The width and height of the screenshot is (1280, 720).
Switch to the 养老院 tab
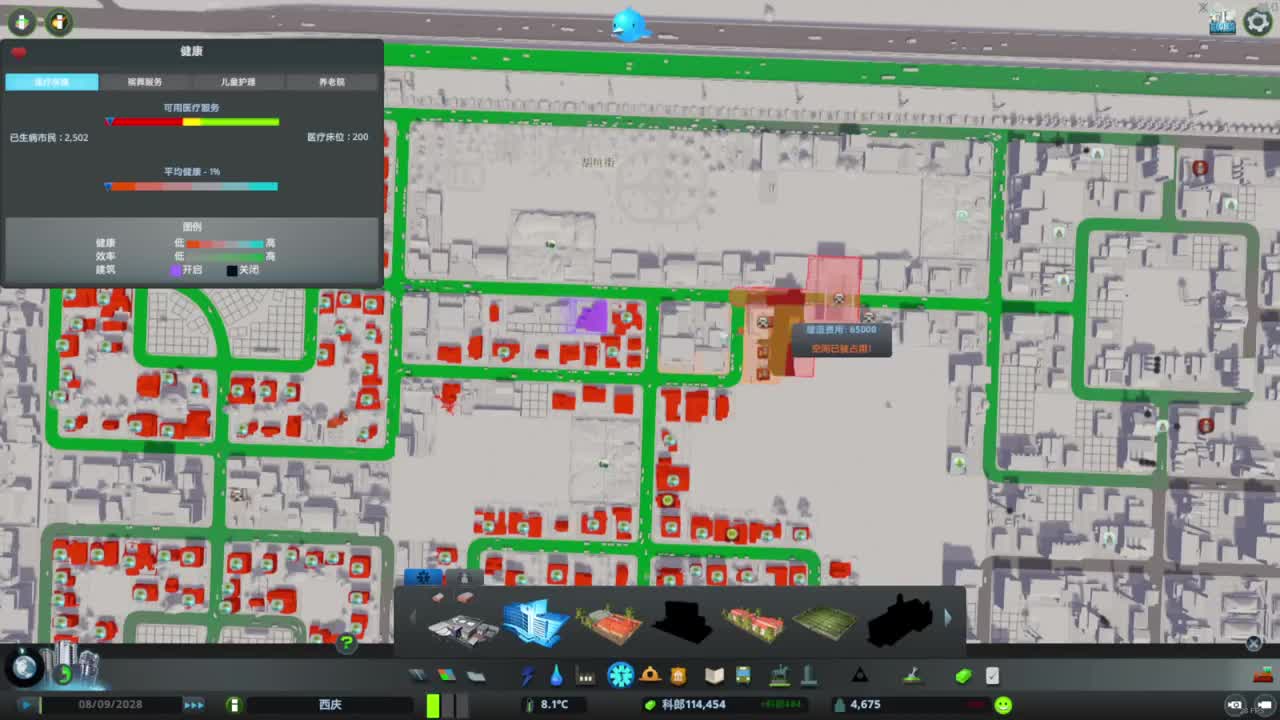[332, 82]
